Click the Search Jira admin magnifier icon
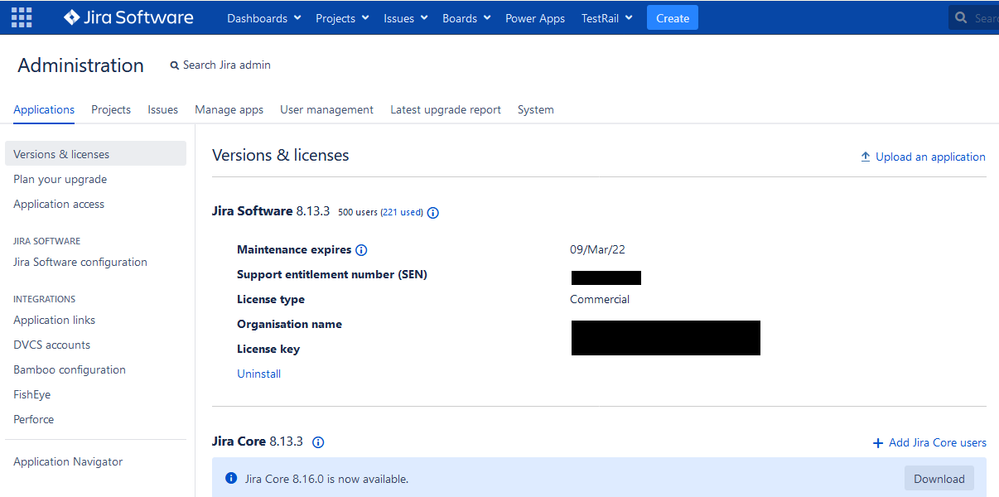Screen dimensions: 999x497 click(175, 66)
